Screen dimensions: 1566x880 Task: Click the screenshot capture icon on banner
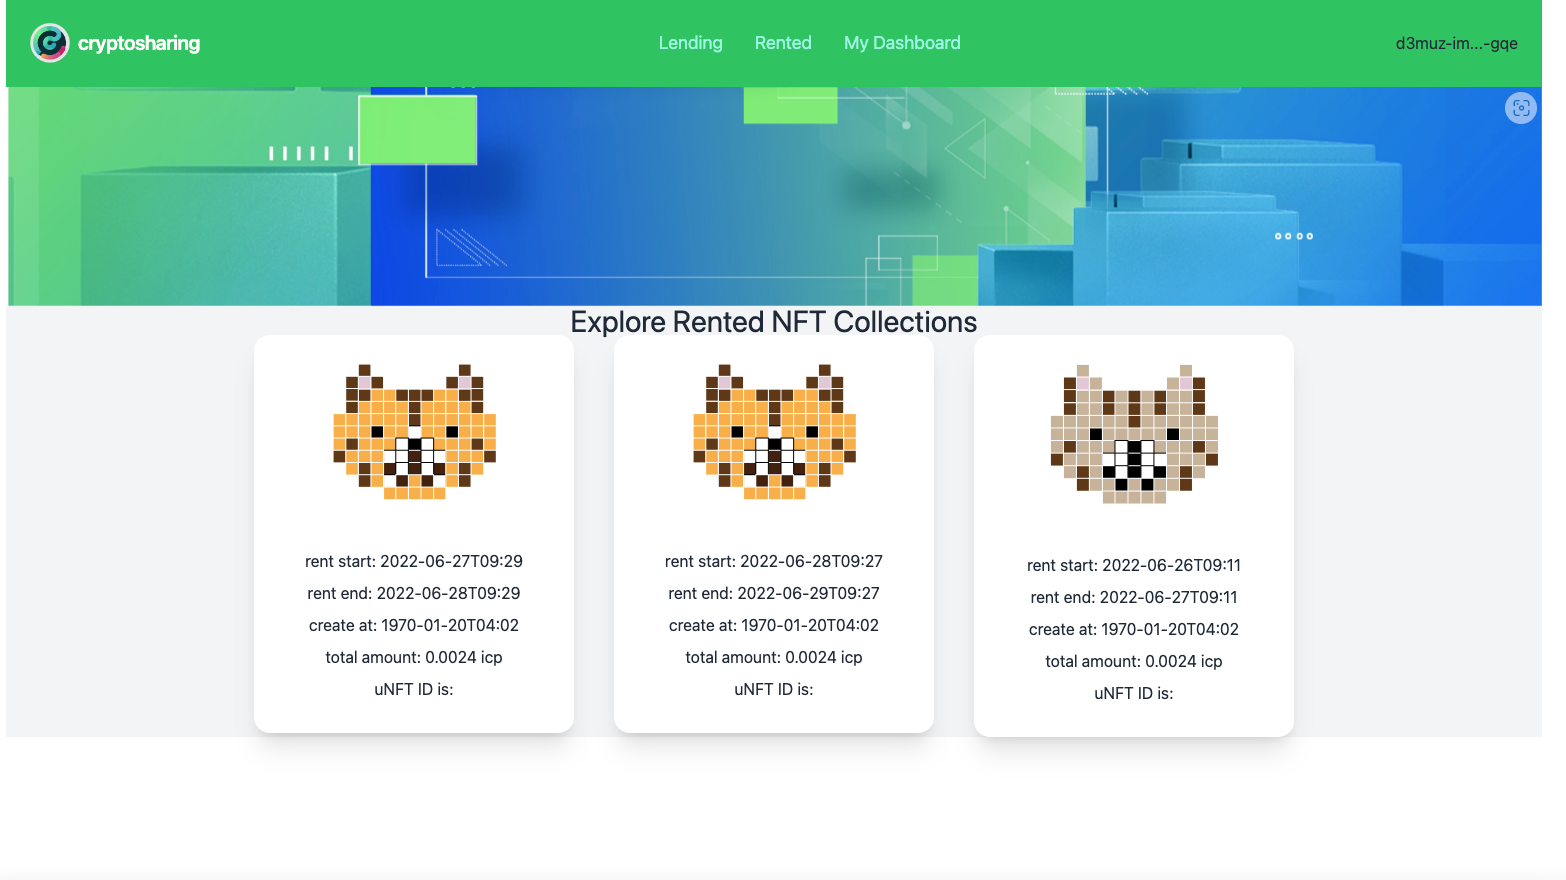(1520, 108)
